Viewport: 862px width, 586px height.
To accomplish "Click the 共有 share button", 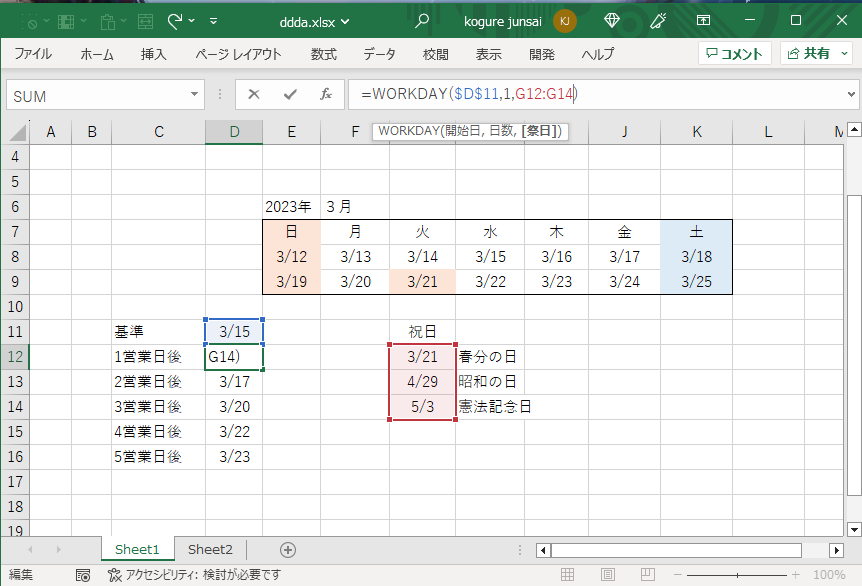I will (x=812, y=54).
